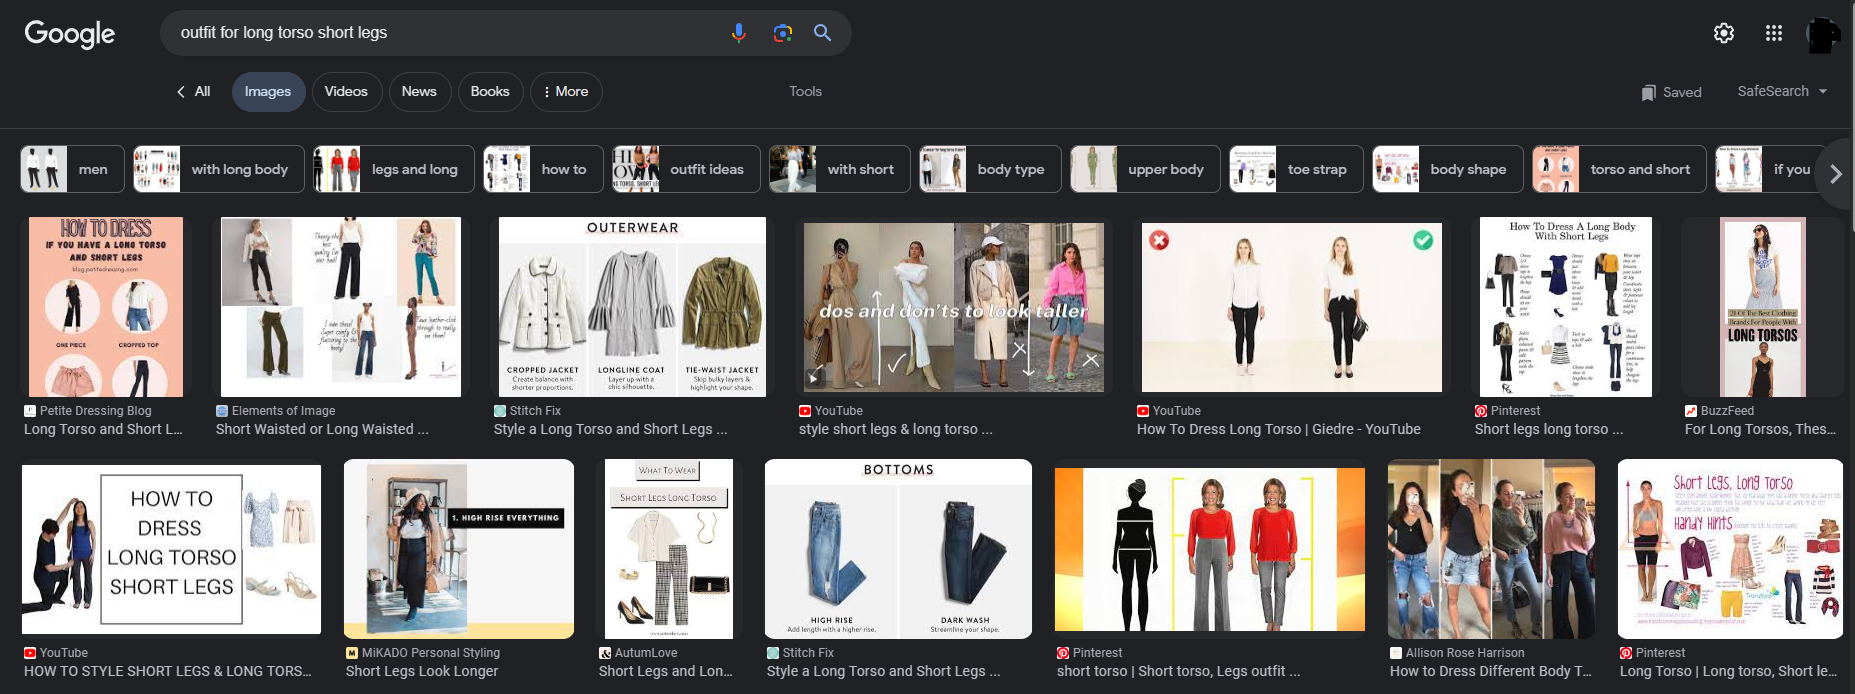Click the magnifying glass search button
Viewport: 1855px width, 694px height.
click(822, 33)
